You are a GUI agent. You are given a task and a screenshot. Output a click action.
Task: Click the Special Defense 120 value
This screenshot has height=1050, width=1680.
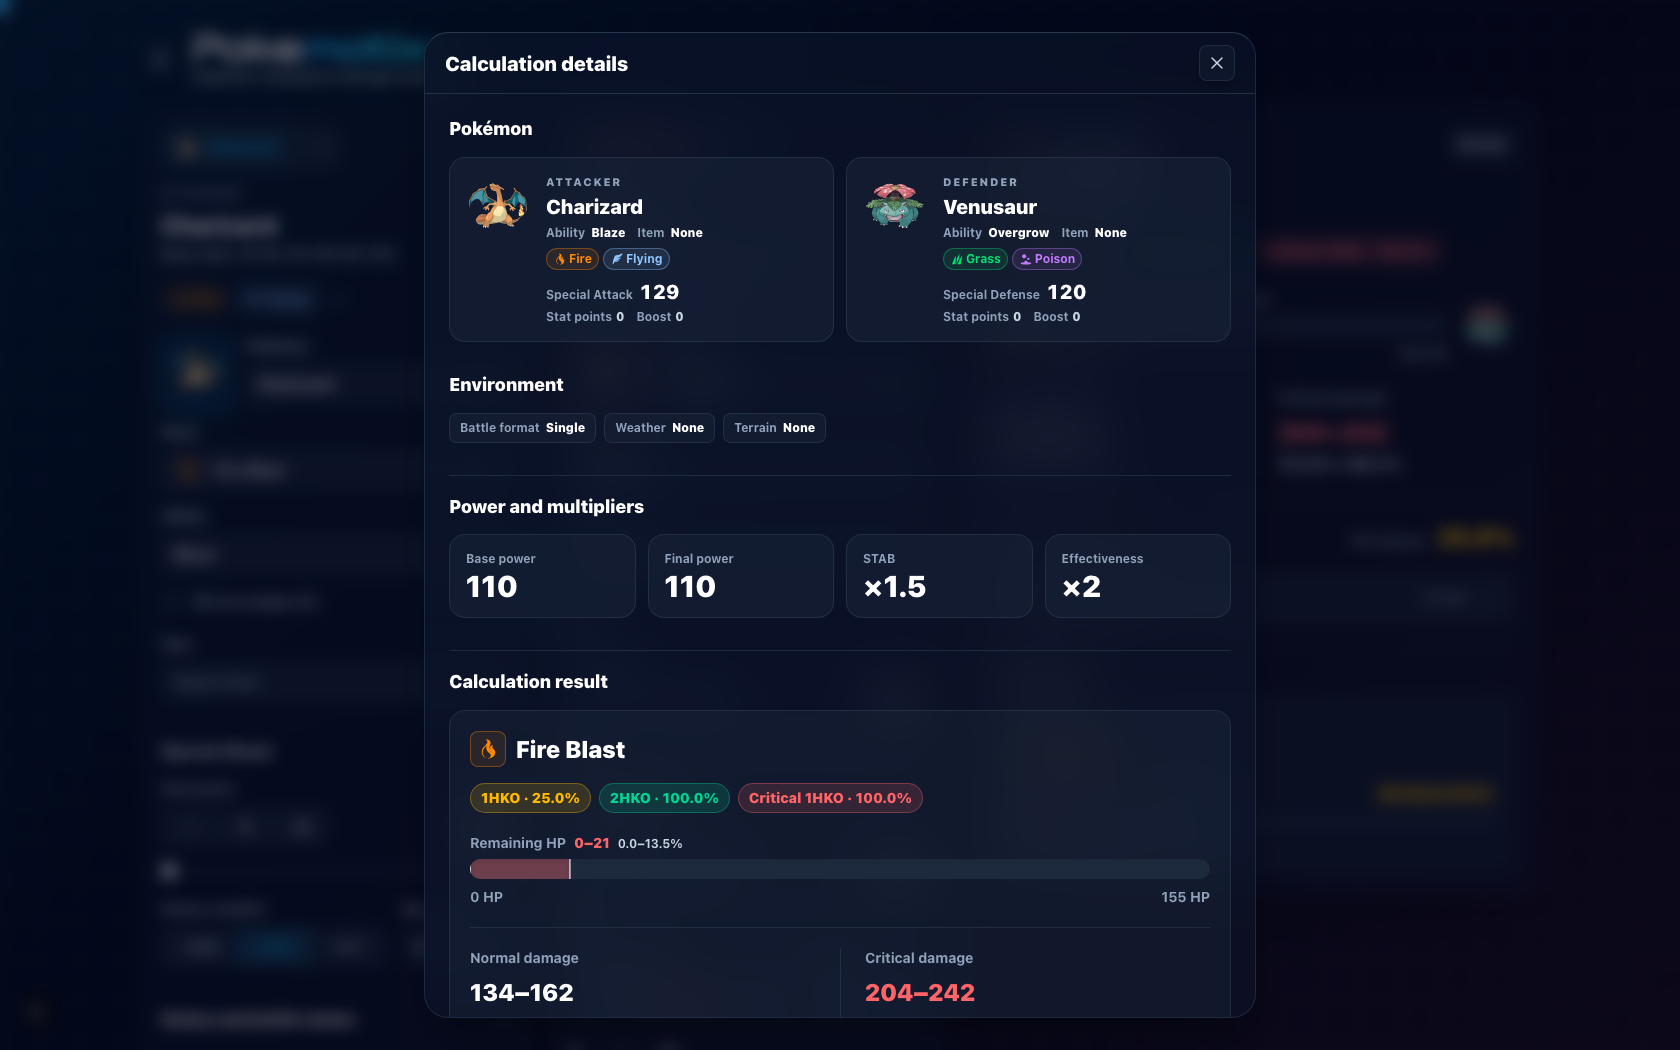coord(1067,292)
